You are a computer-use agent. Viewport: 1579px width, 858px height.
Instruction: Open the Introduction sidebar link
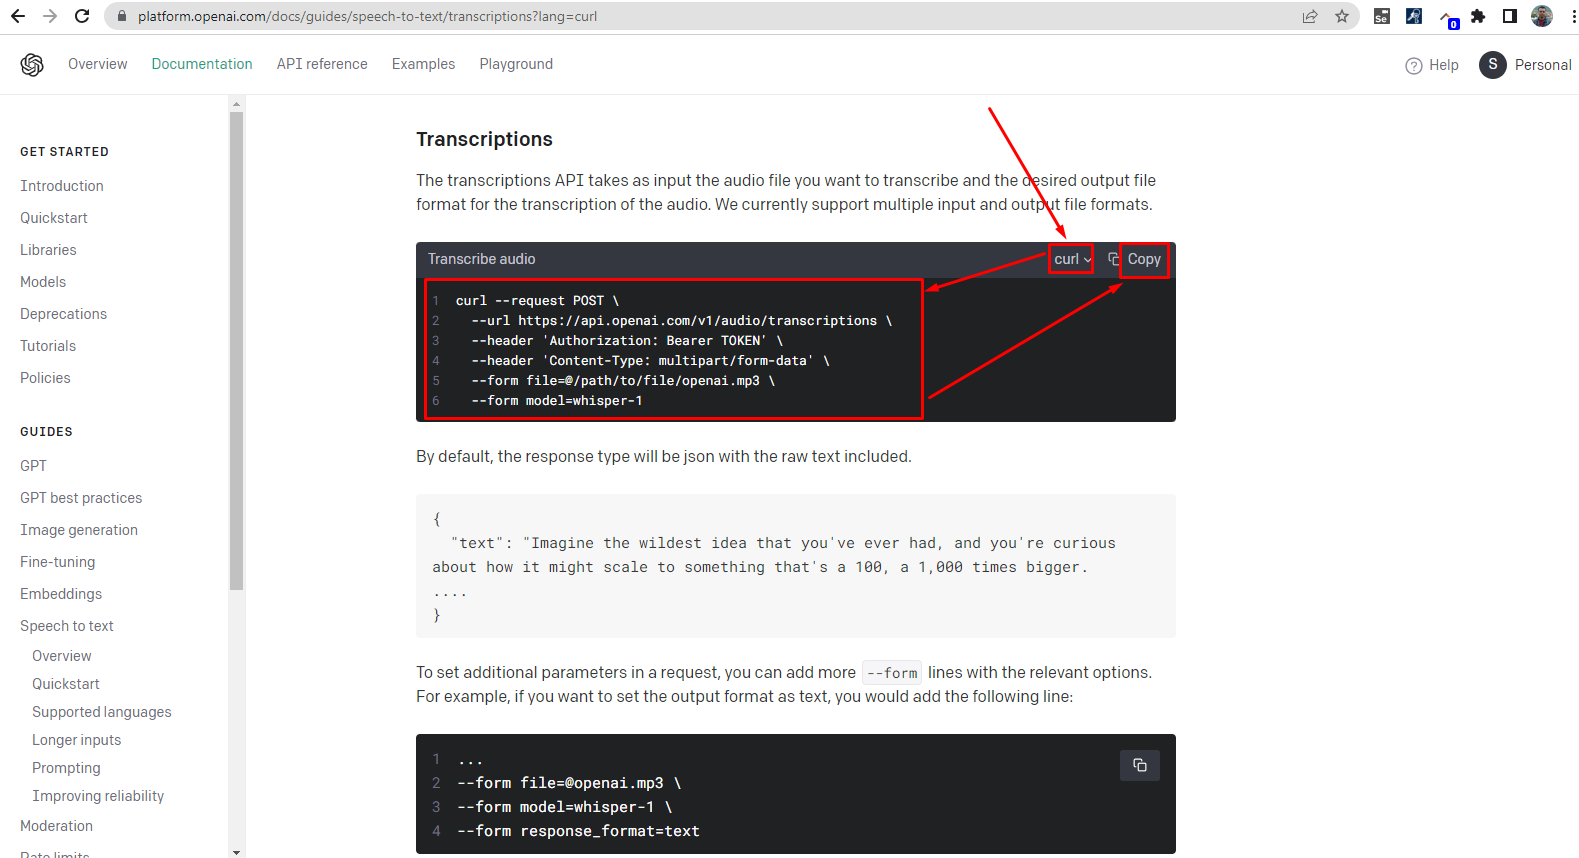pos(62,186)
